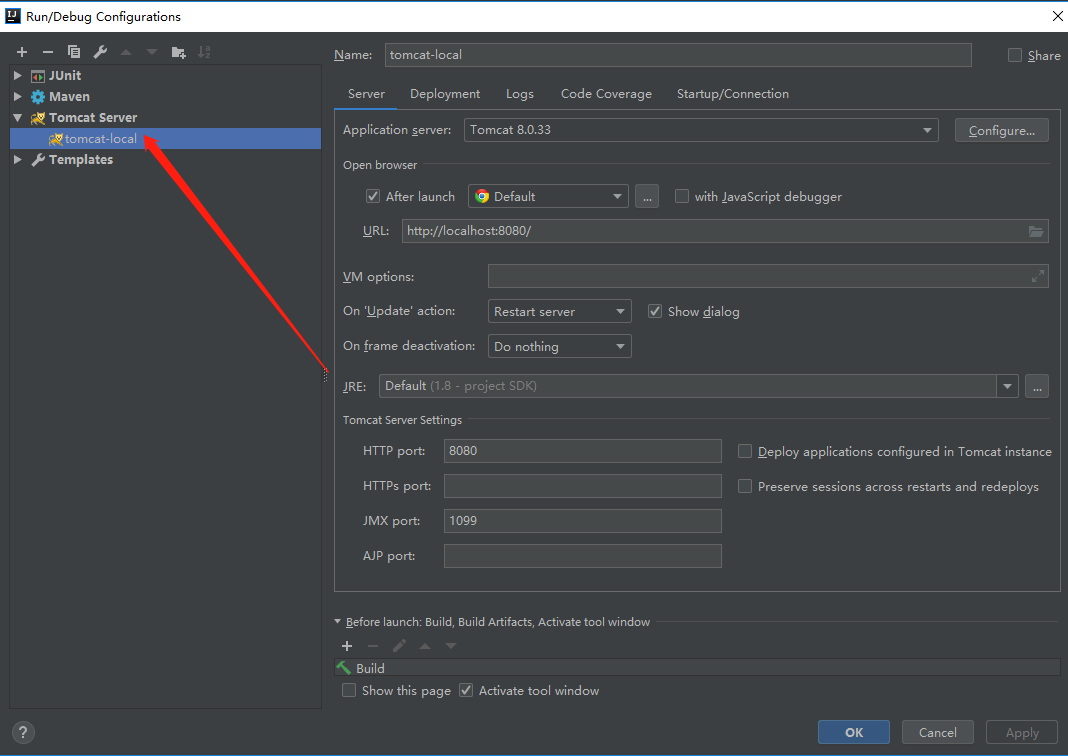Image resolution: width=1068 pixels, height=756 pixels.
Task: Switch to the Code Coverage tab
Action: 606,94
